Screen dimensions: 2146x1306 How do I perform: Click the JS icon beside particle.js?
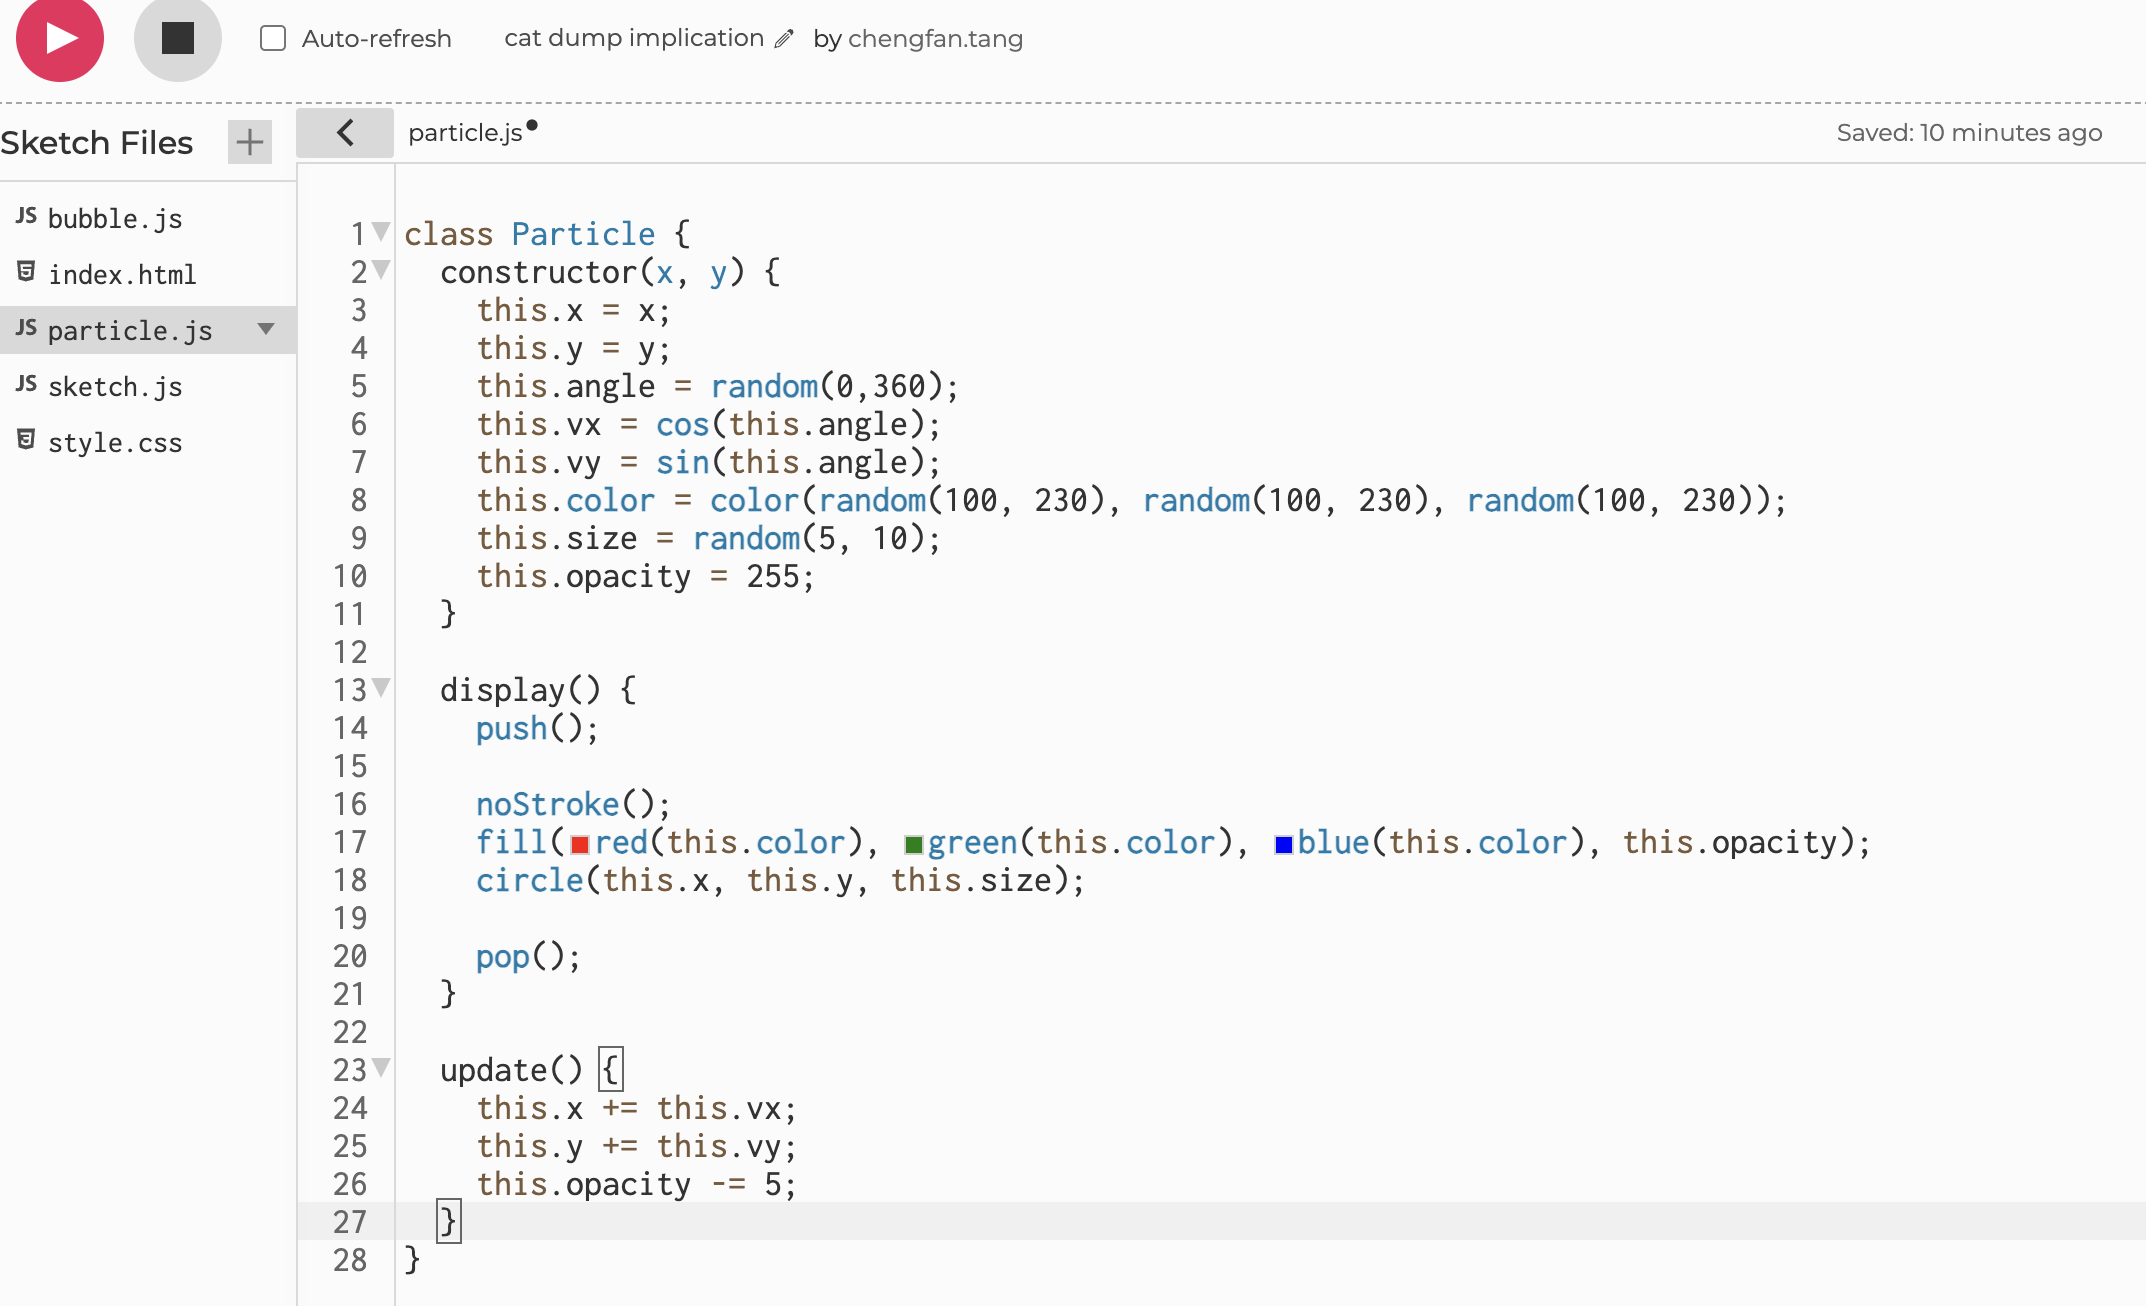(x=26, y=328)
